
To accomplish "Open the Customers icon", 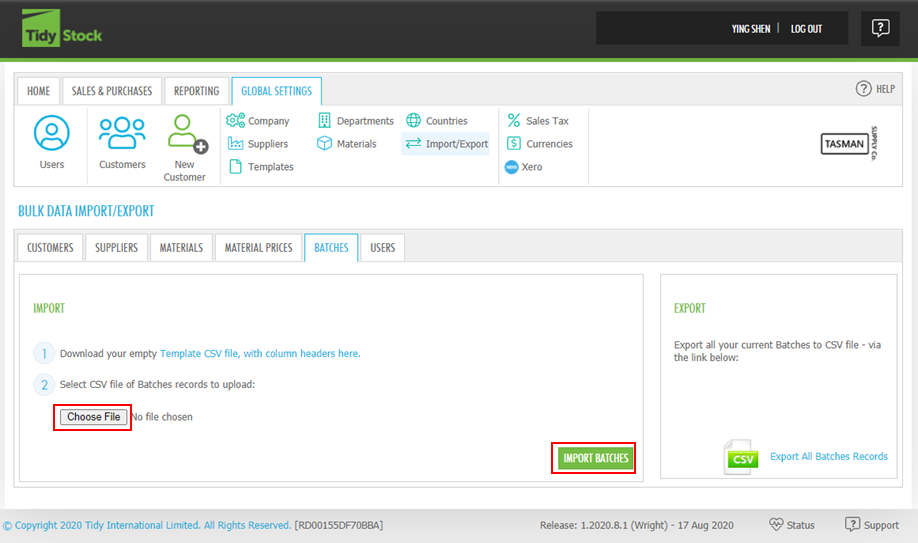I will (122, 134).
